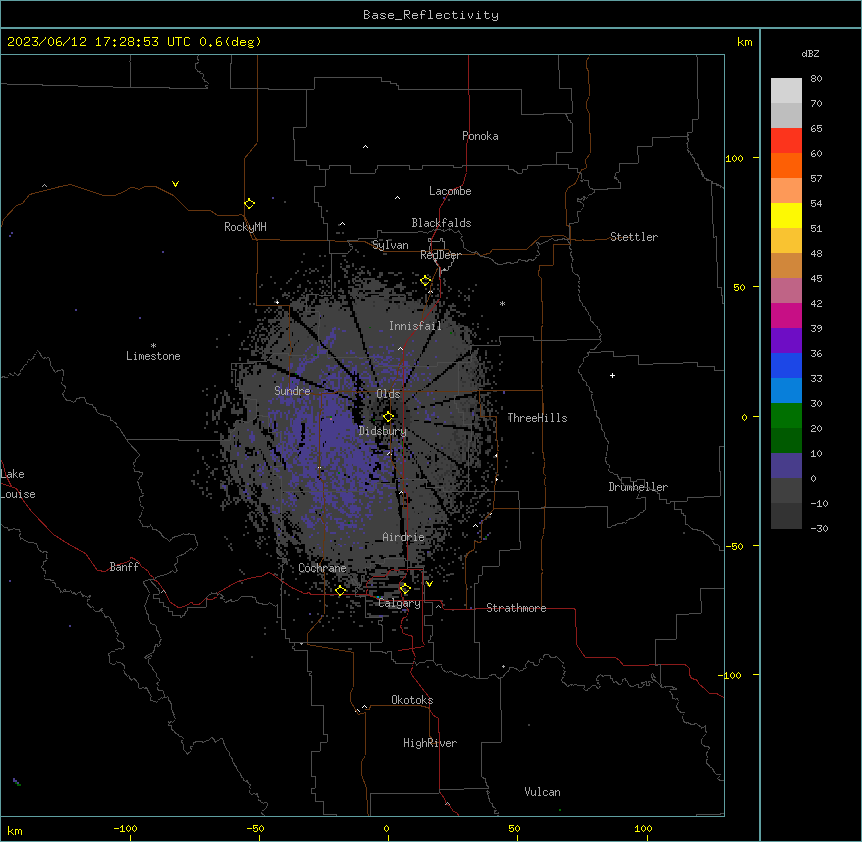Pick the blue 33-36 dBZ legend swatch
Screen dimensions: 862x842
(x=786, y=365)
